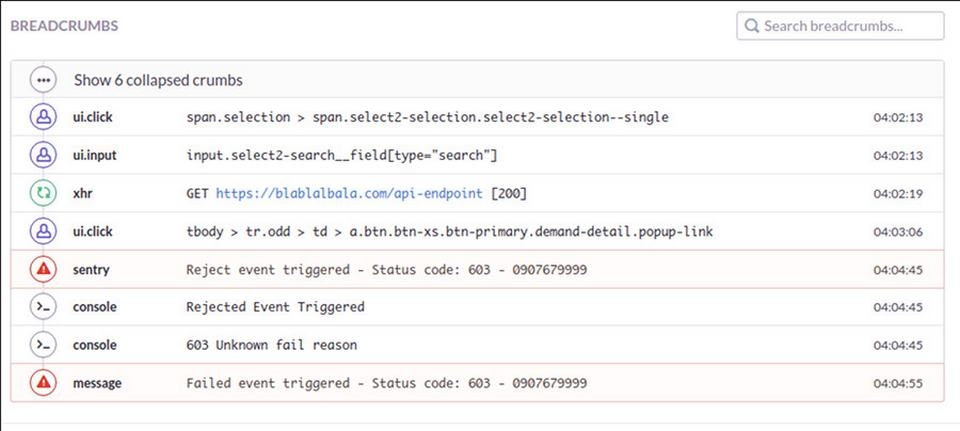Click the green xhr refresh icon

(43, 193)
